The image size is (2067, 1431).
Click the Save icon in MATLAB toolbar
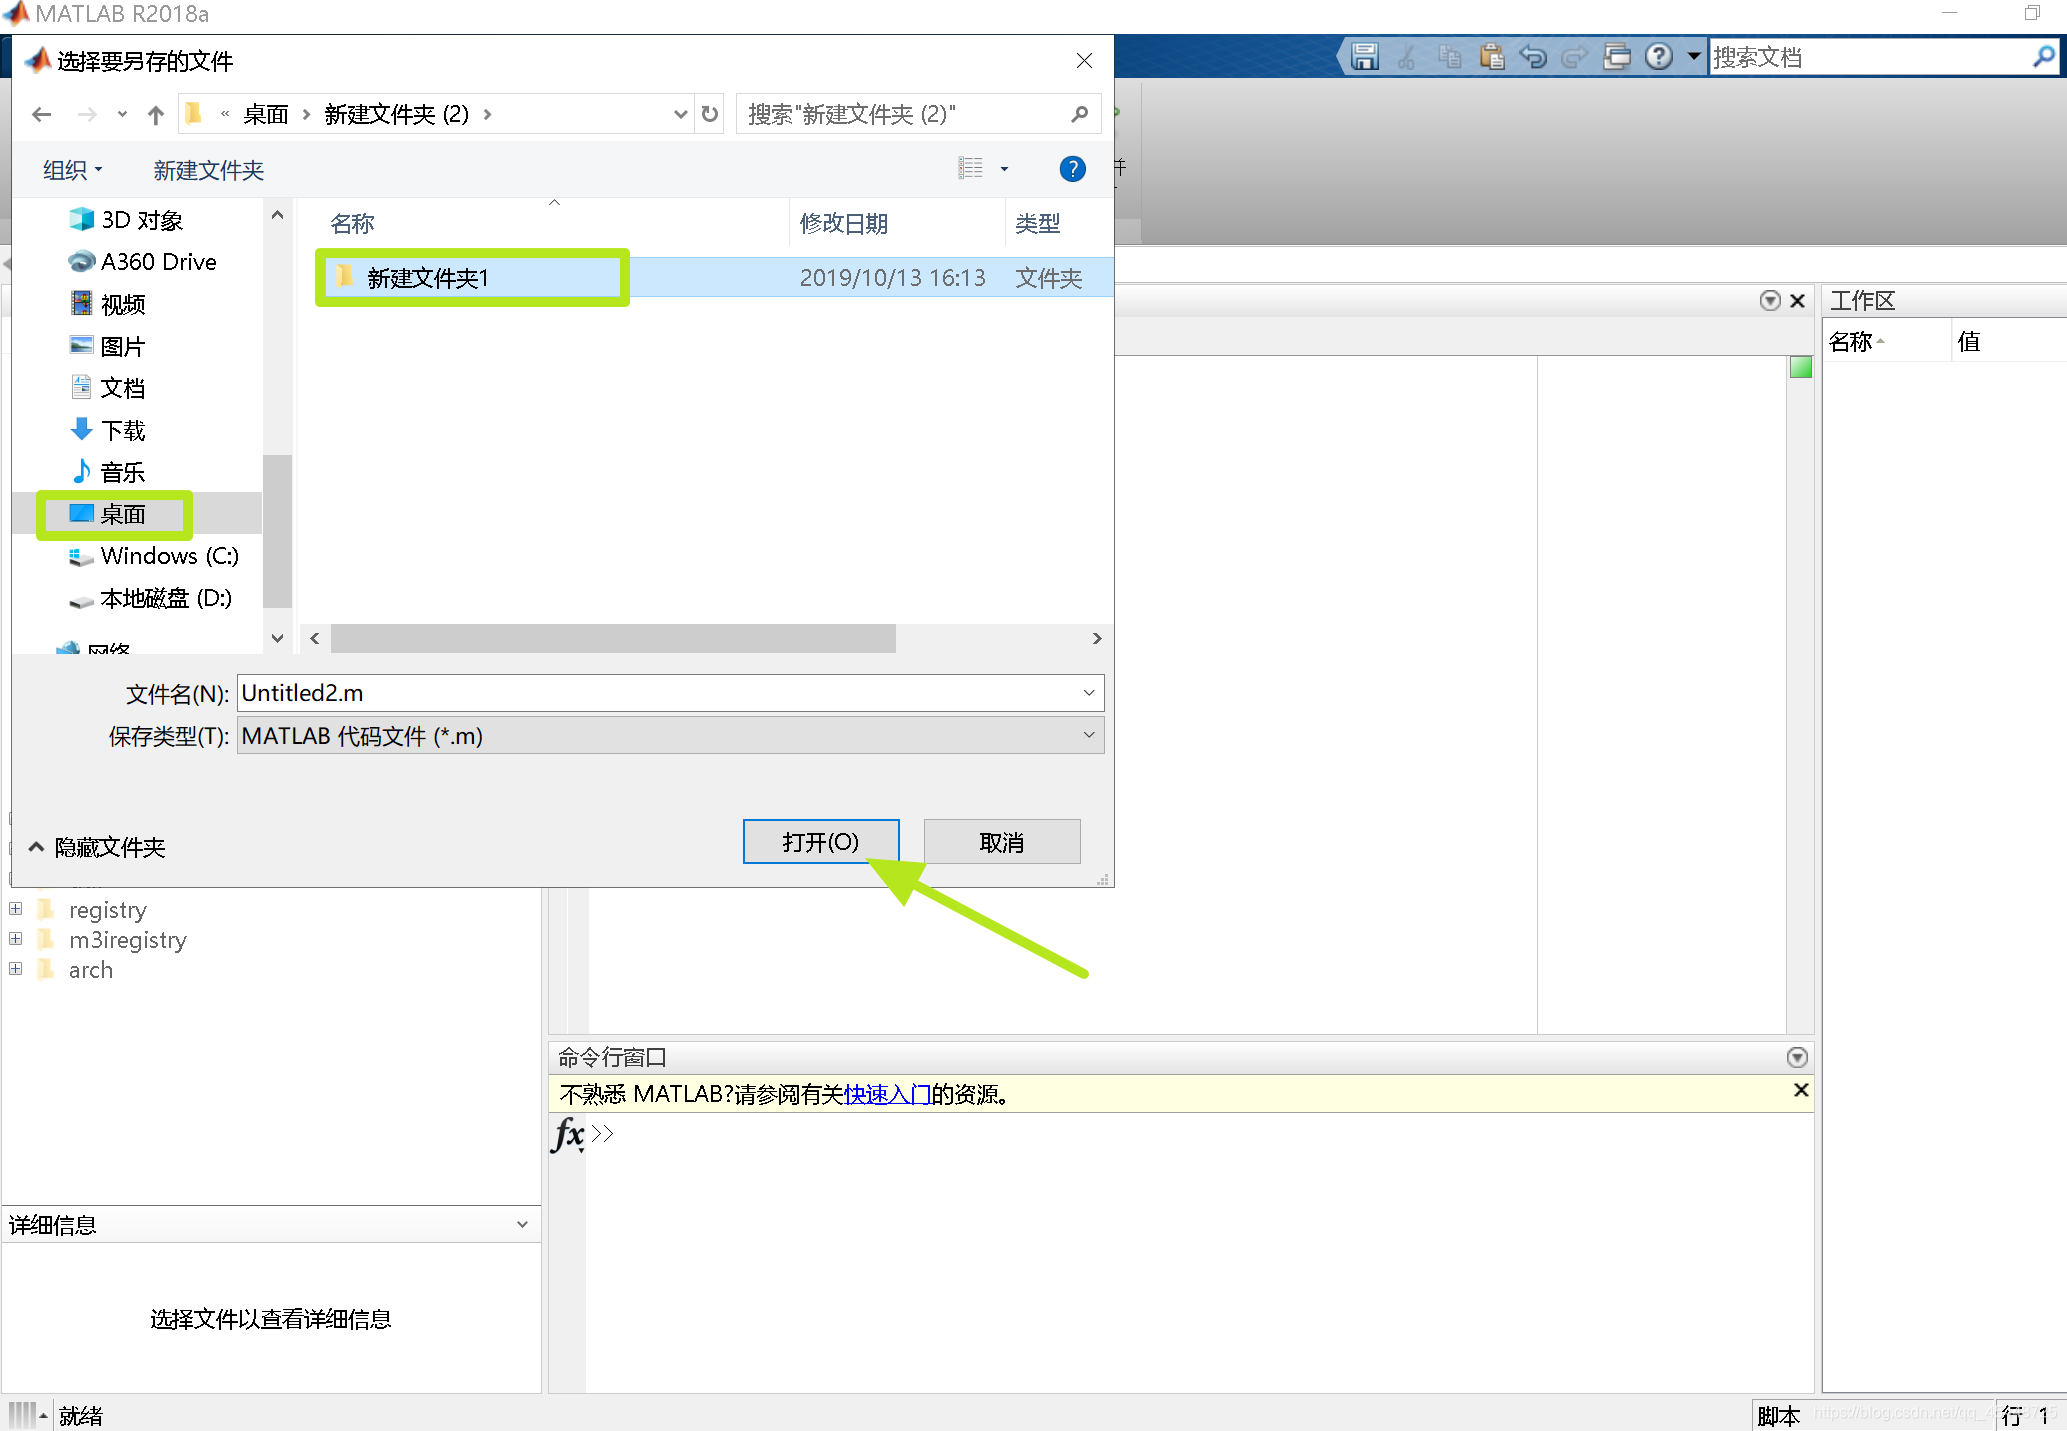click(x=1364, y=57)
